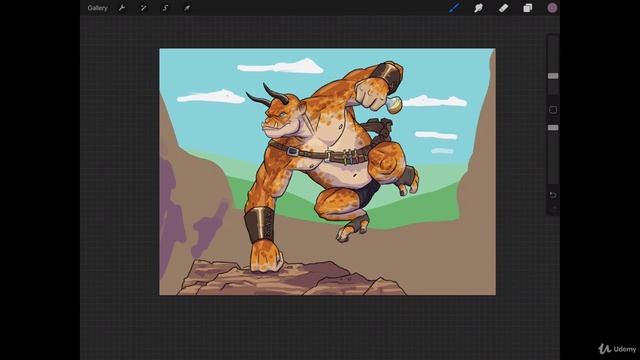The width and height of the screenshot is (640, 360).
Task: Select the Brush tool
Action: [x=454, y=8]
